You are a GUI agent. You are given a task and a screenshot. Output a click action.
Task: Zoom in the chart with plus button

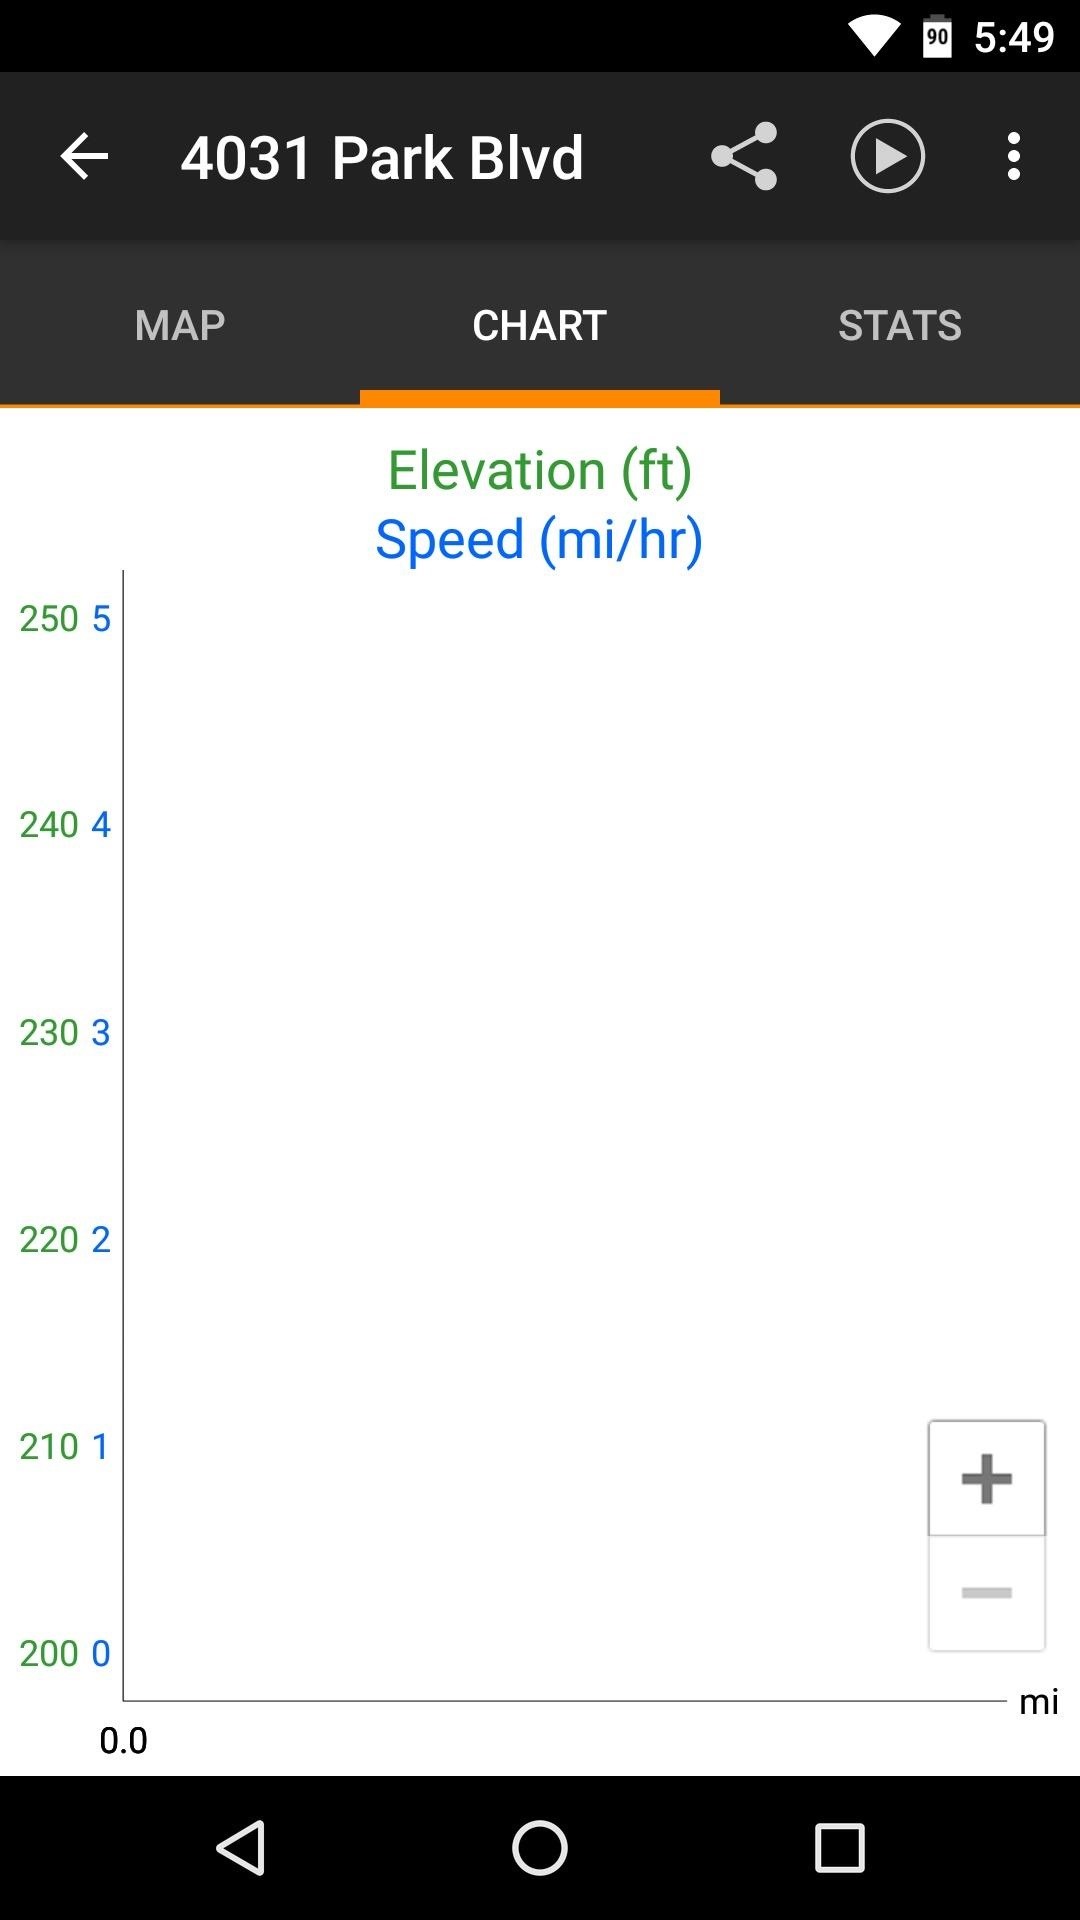tap(987, 1478)
